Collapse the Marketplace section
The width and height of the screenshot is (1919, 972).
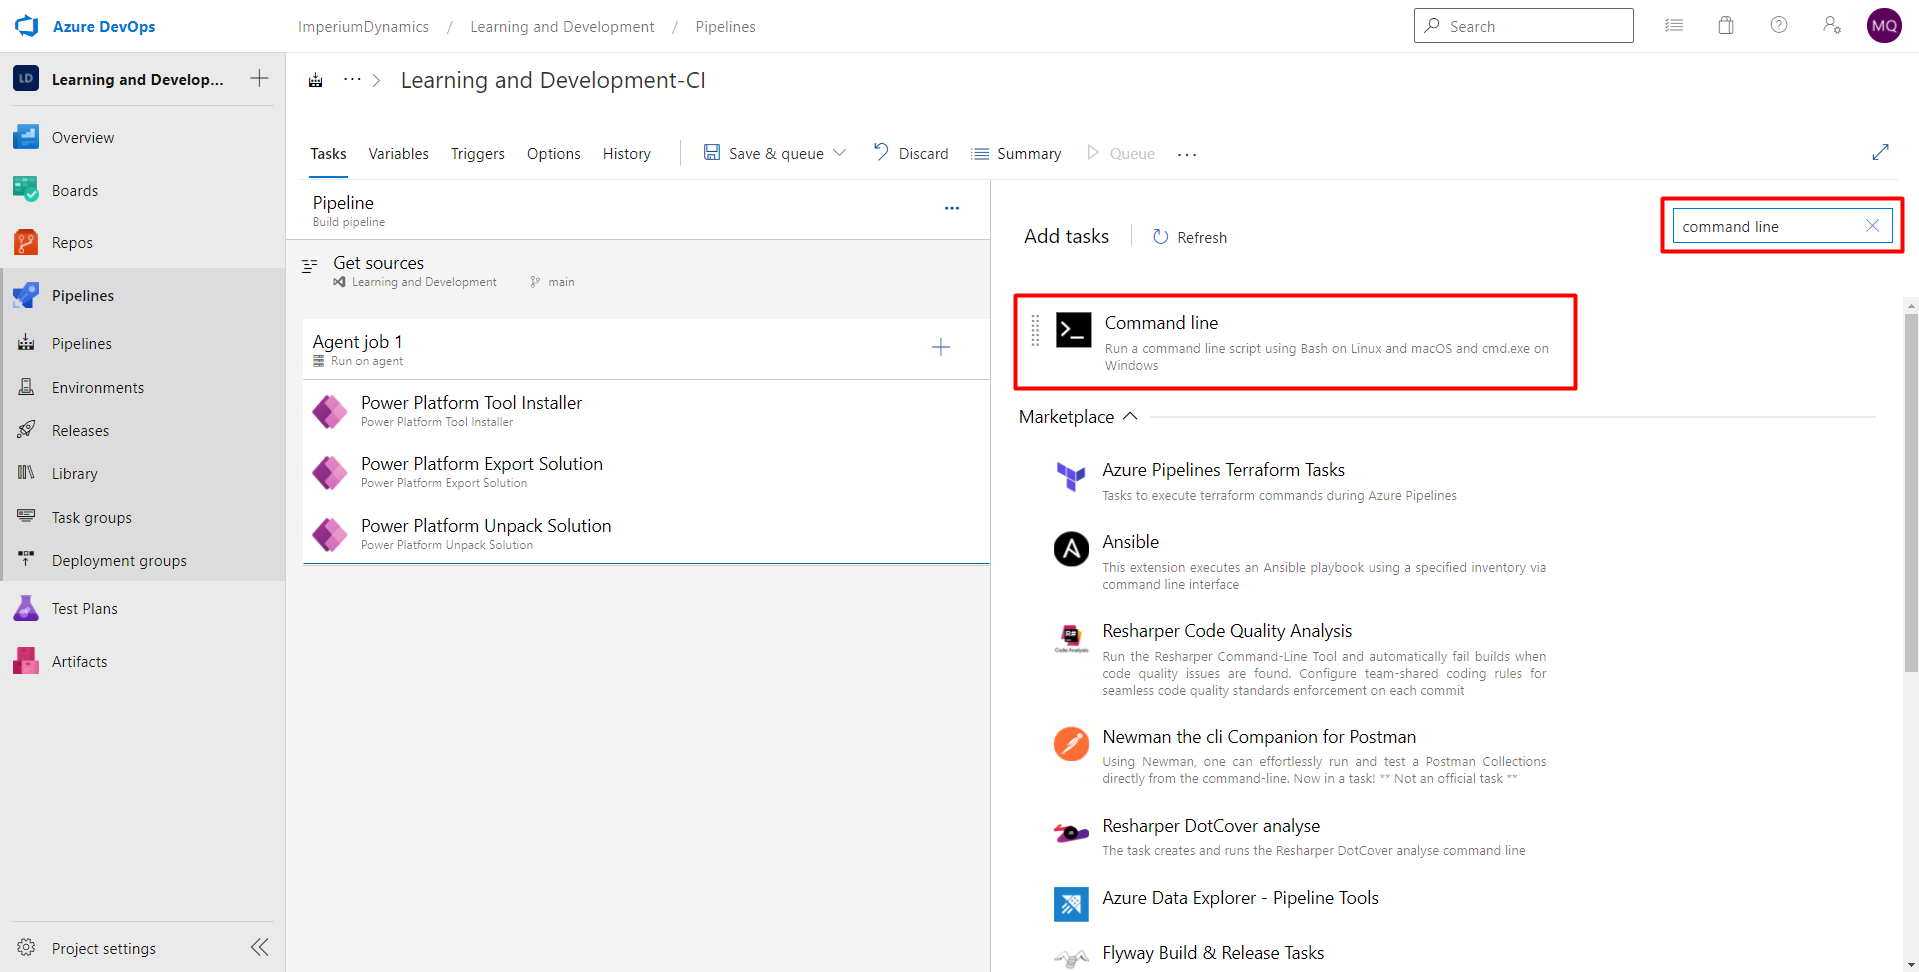(x=1131, y=417)
